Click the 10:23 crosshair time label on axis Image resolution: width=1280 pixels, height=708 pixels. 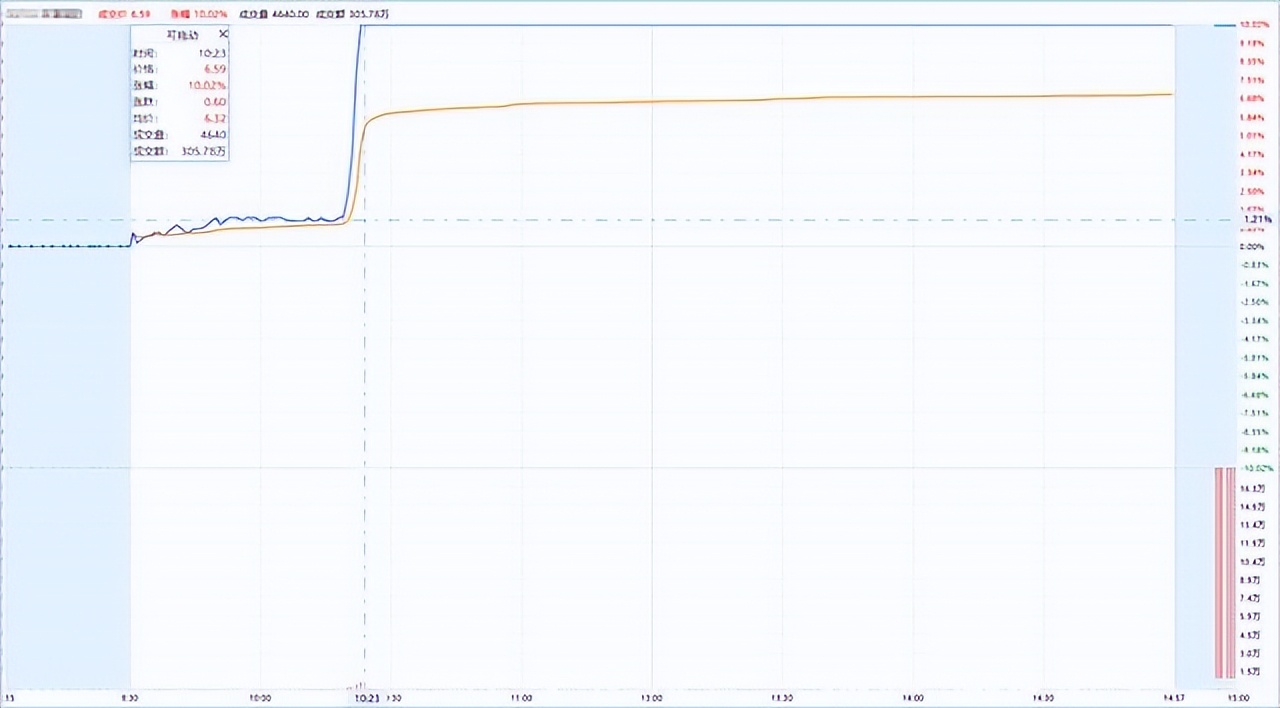pyautogui.click(x=367, y=698)
